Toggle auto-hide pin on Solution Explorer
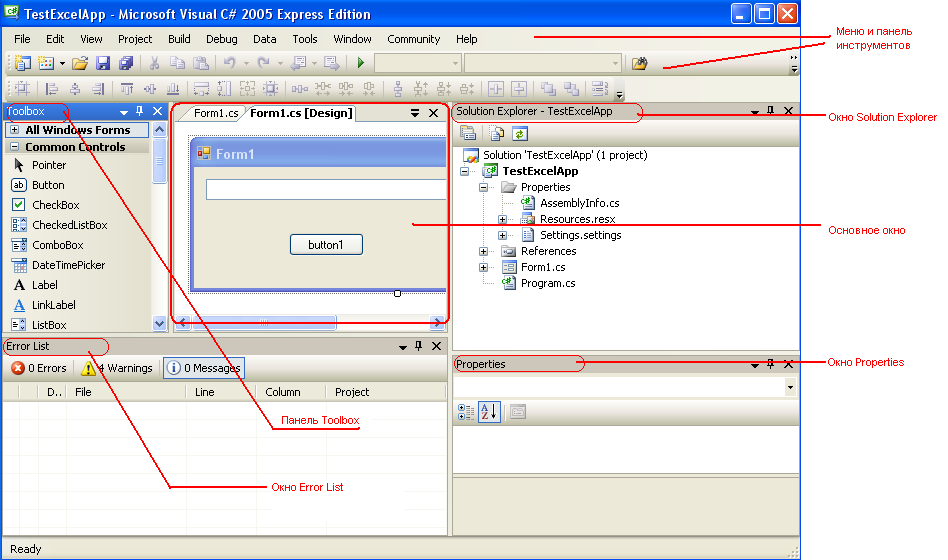This screenshot has height=560, width=948. coord(770,111)
